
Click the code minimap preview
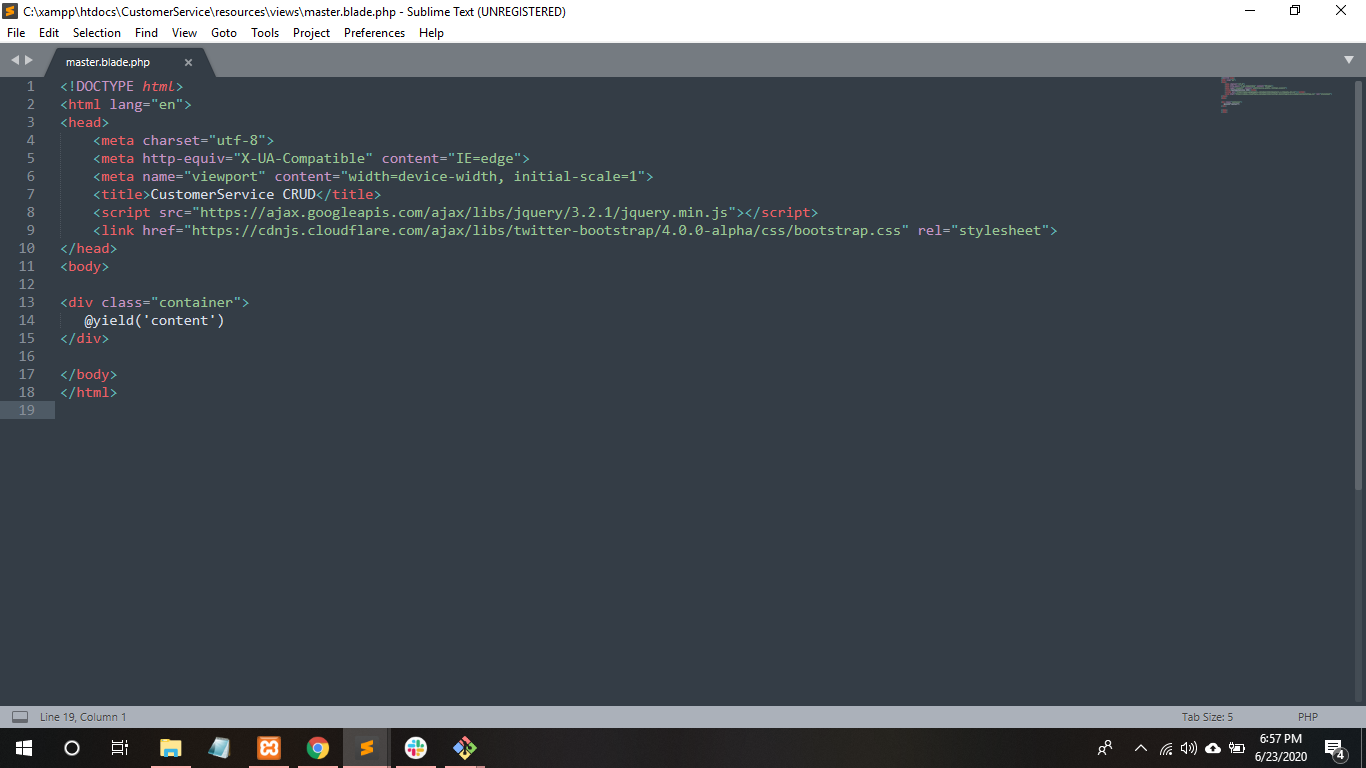pyautogui.click(x=1275, y=95)
